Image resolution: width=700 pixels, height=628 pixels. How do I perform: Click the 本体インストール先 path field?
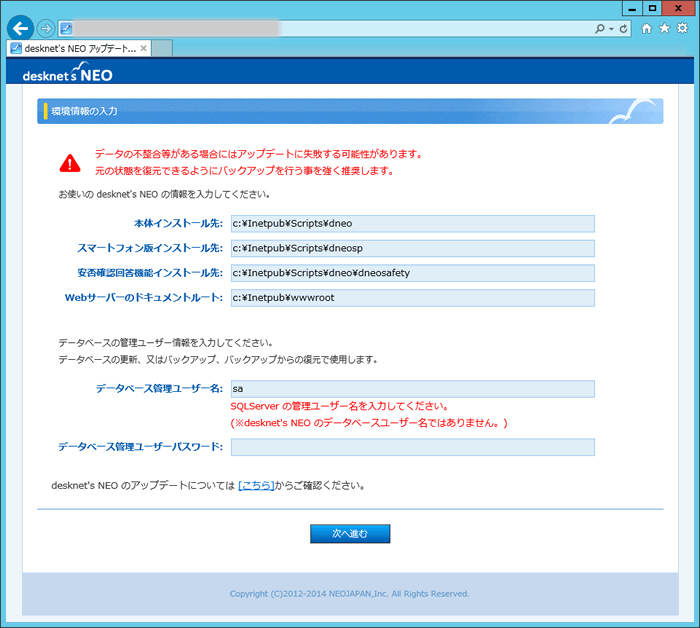[412, 223]
